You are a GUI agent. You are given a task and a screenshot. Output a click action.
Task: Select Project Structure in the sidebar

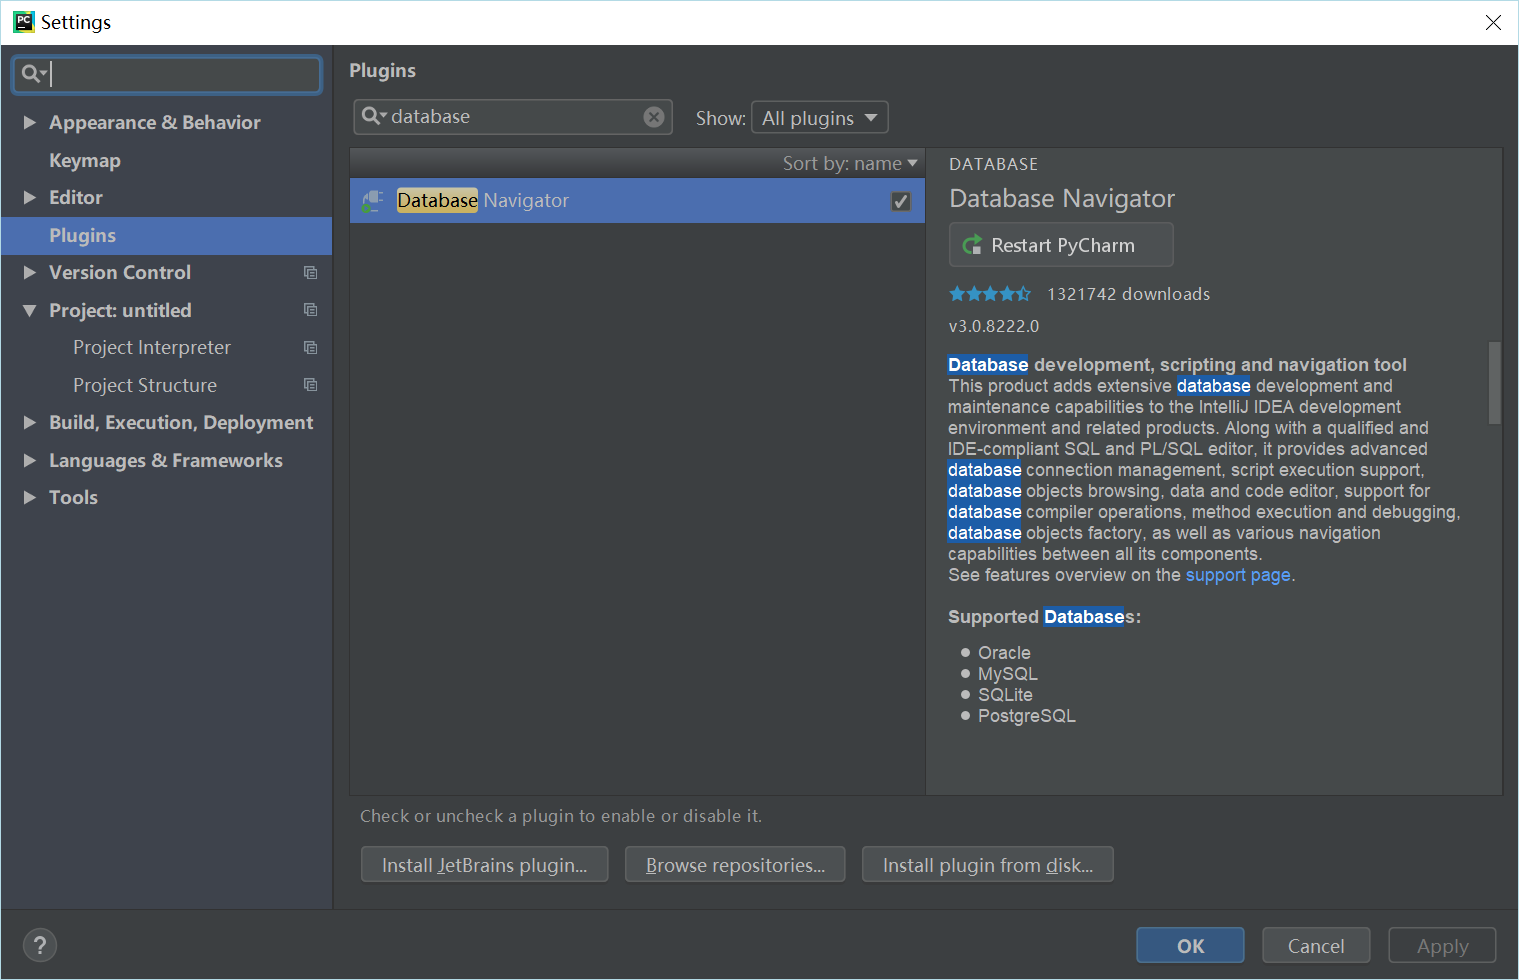145,384
